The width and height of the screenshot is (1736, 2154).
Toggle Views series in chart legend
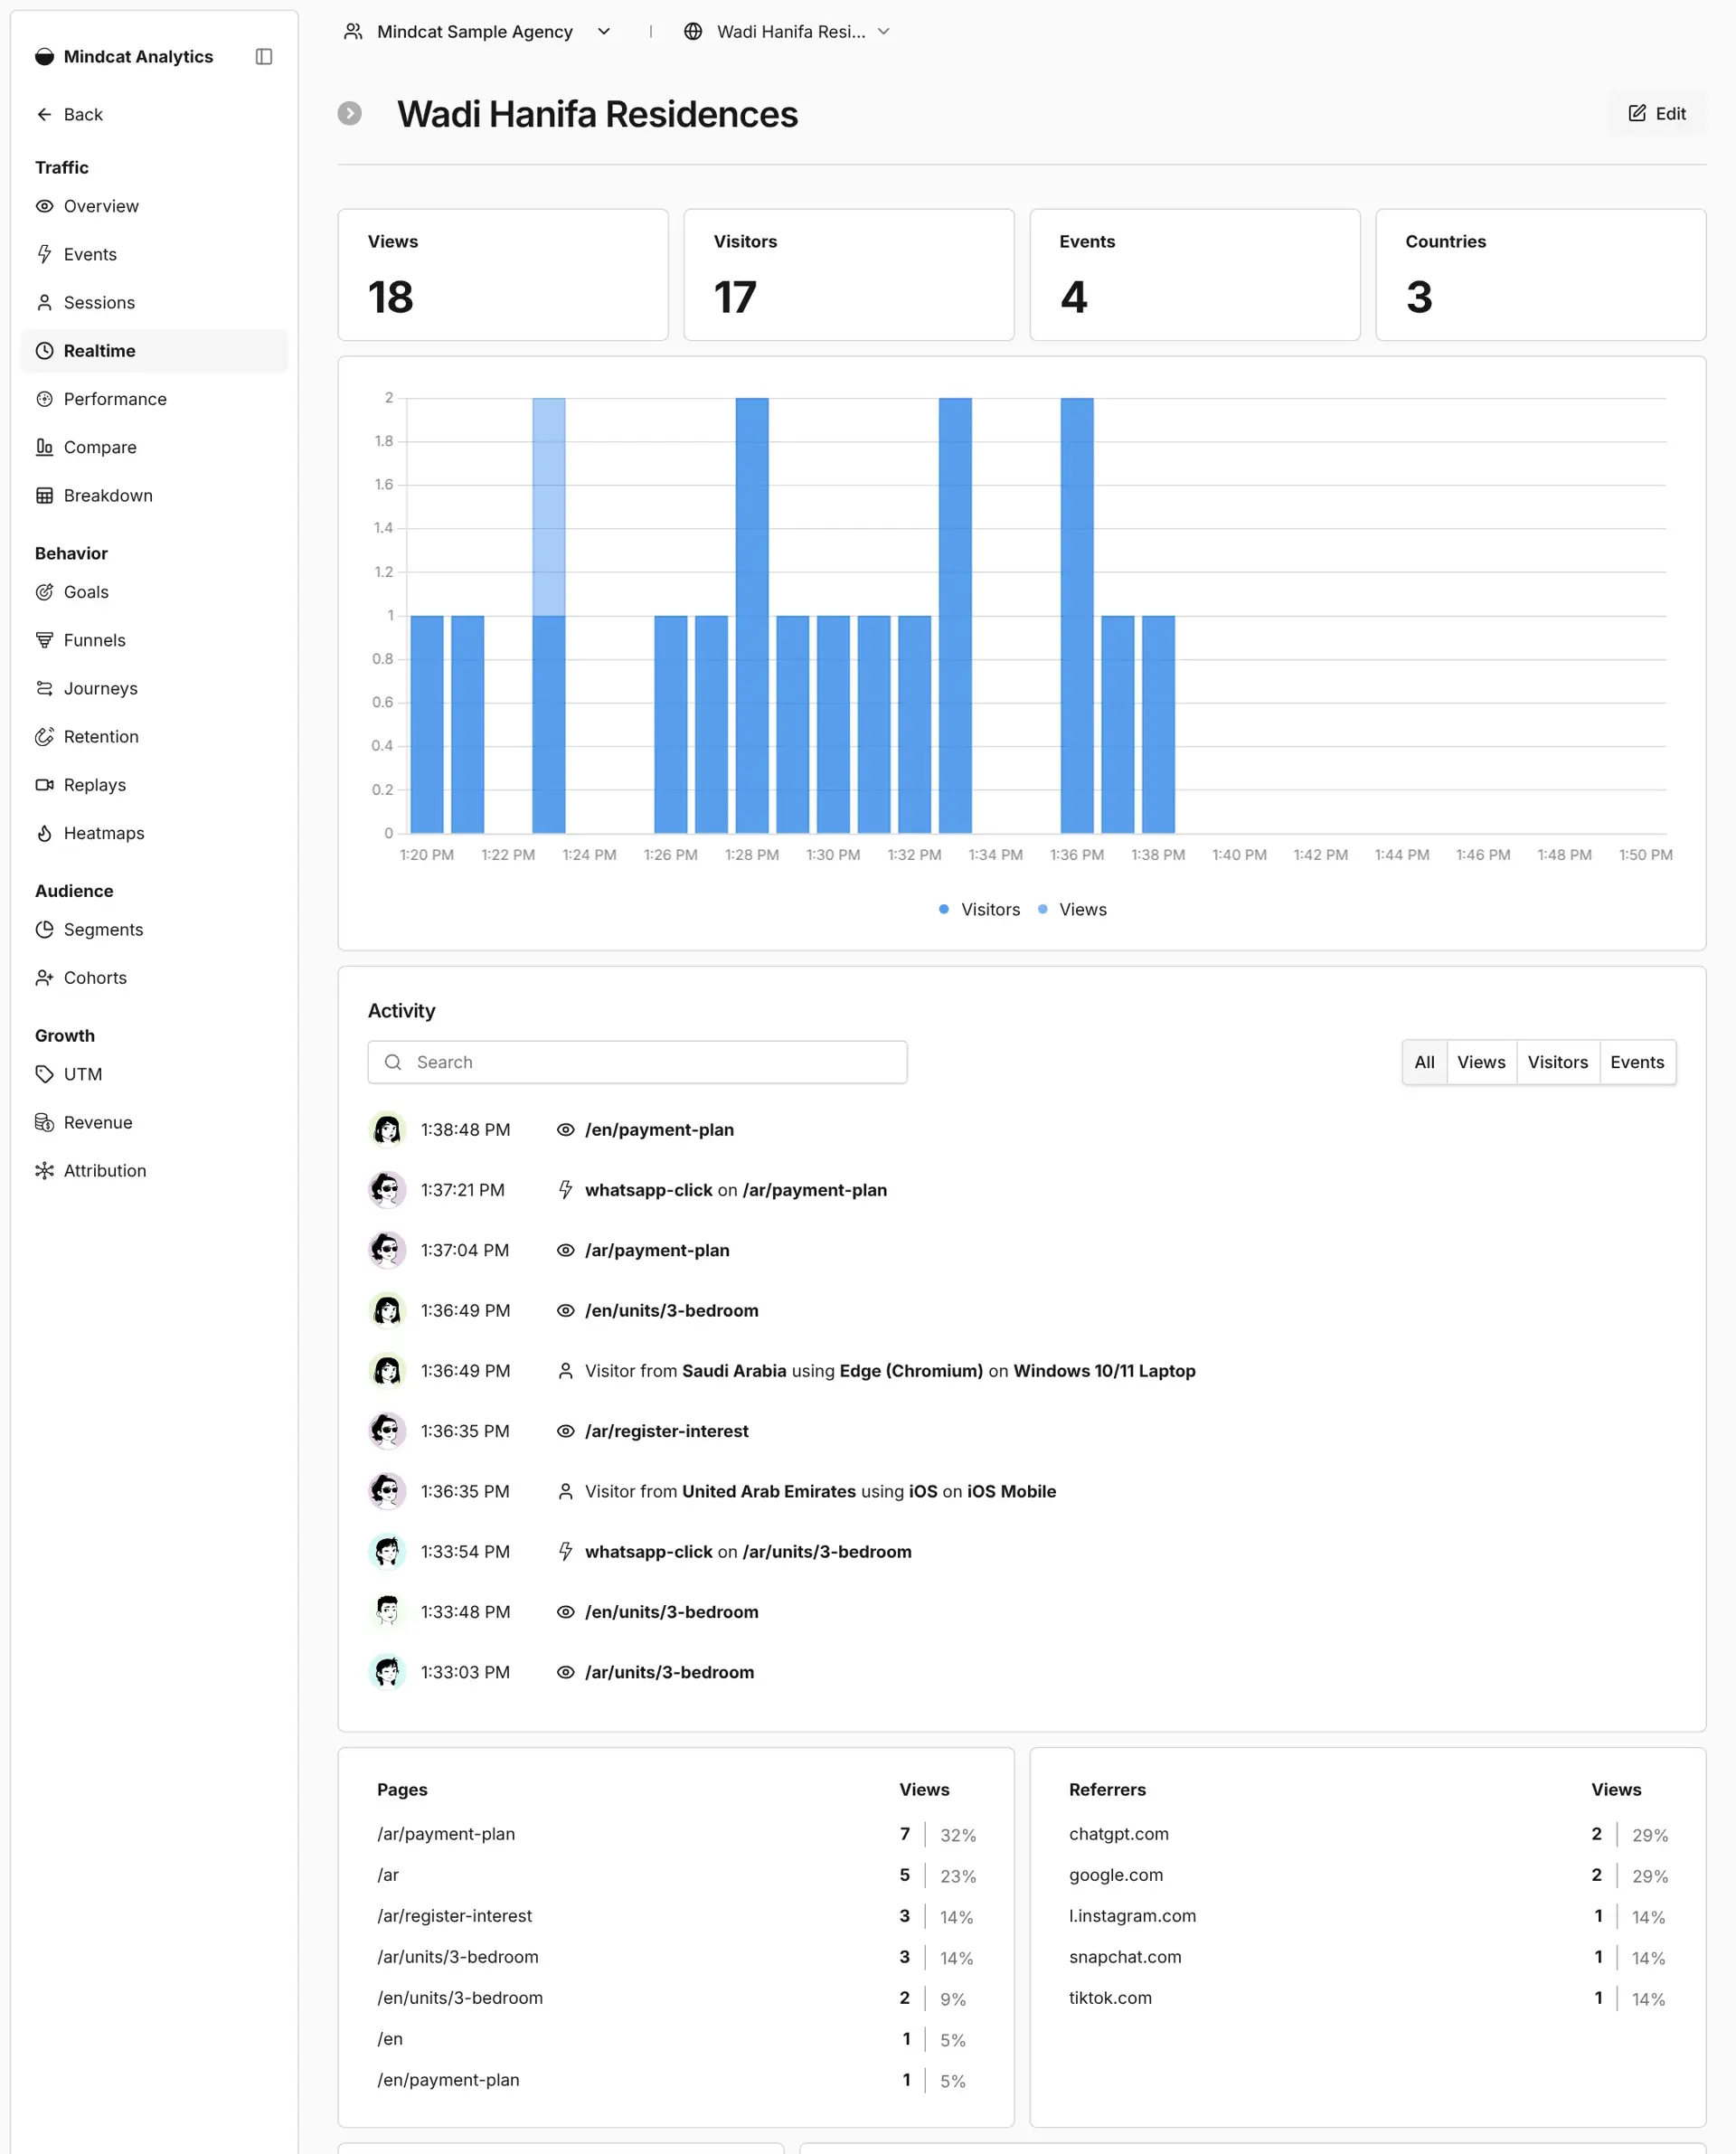click(1073, 909)
